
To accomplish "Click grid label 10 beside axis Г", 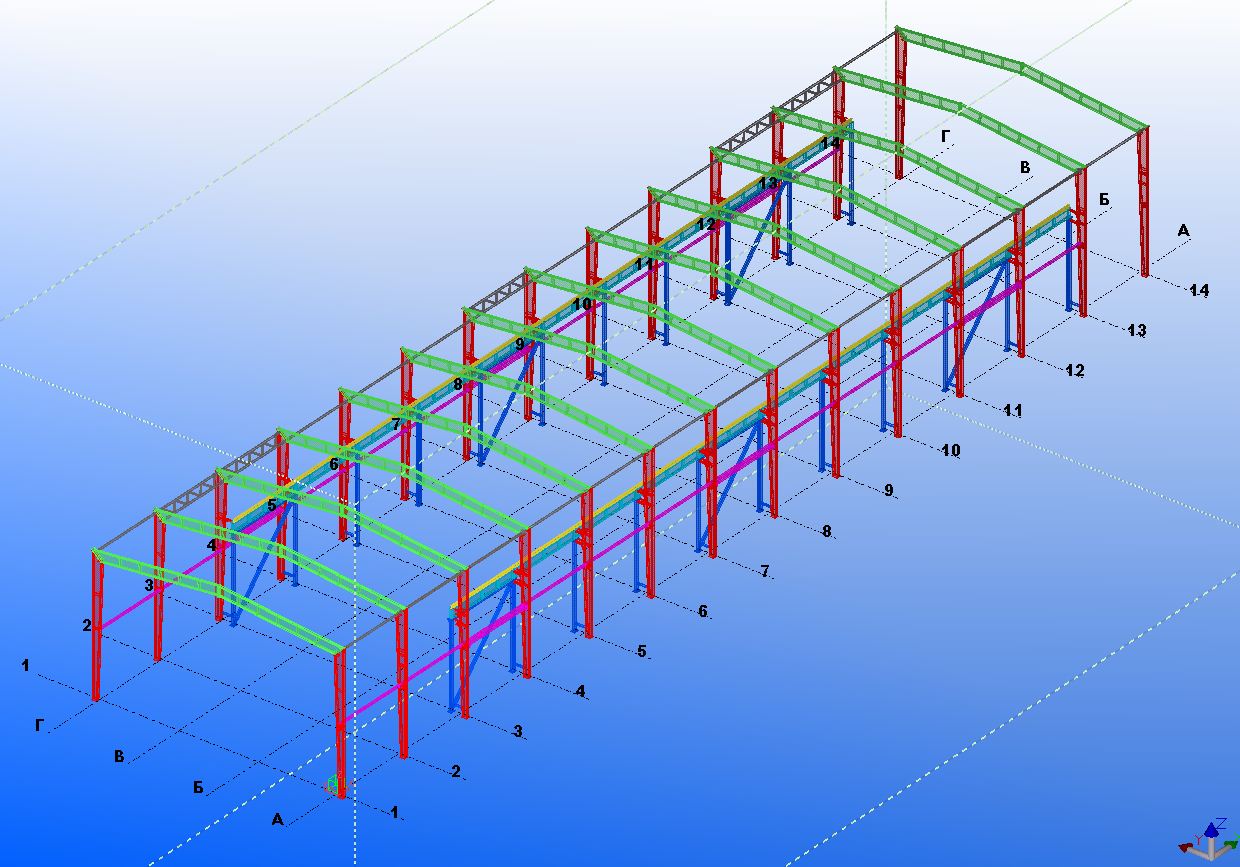I will point(582,303).
